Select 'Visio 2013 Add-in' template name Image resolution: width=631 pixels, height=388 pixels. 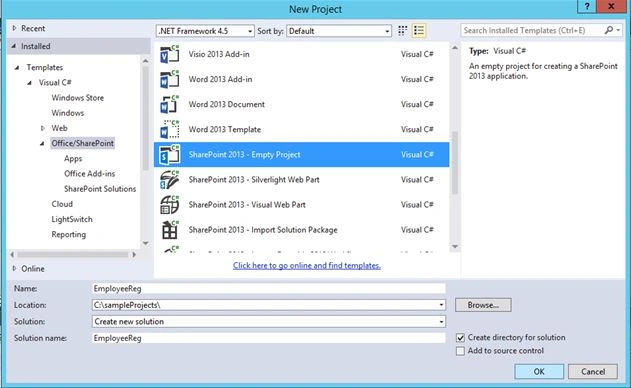pos(219,54)
